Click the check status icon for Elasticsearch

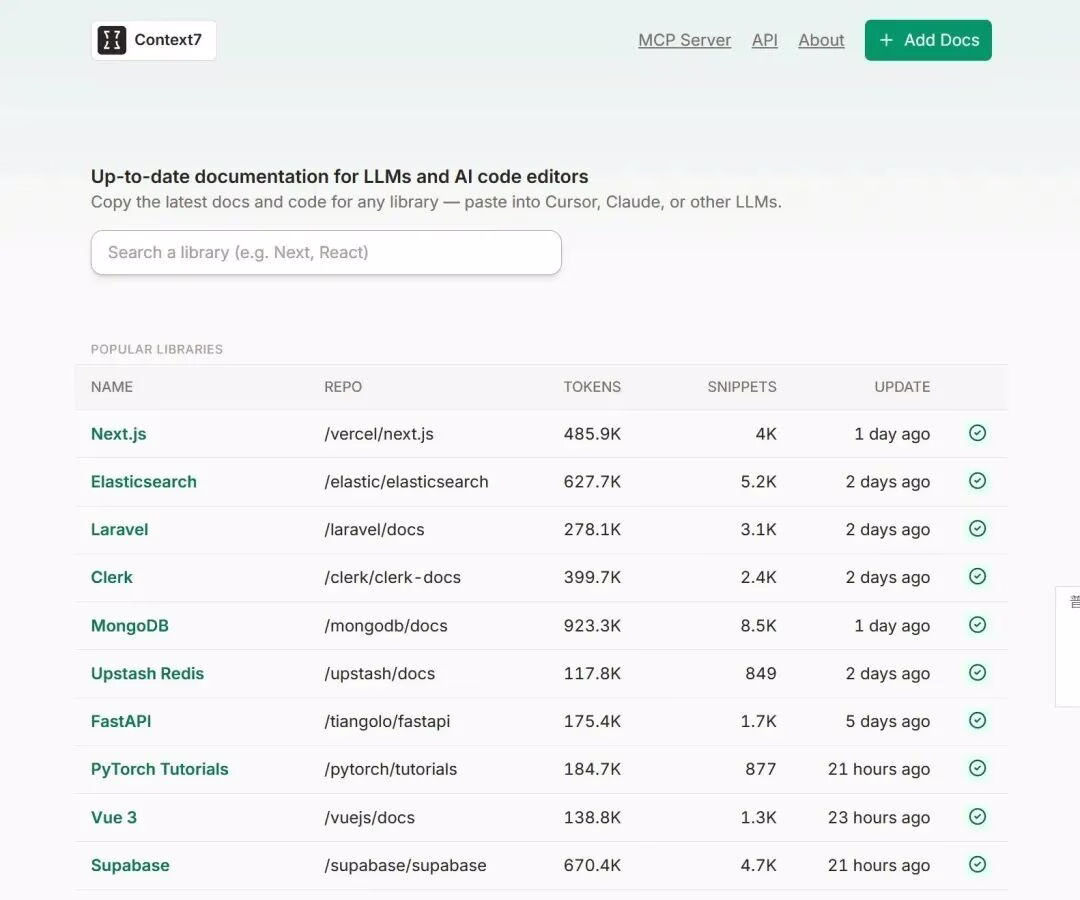coord(977,481)
